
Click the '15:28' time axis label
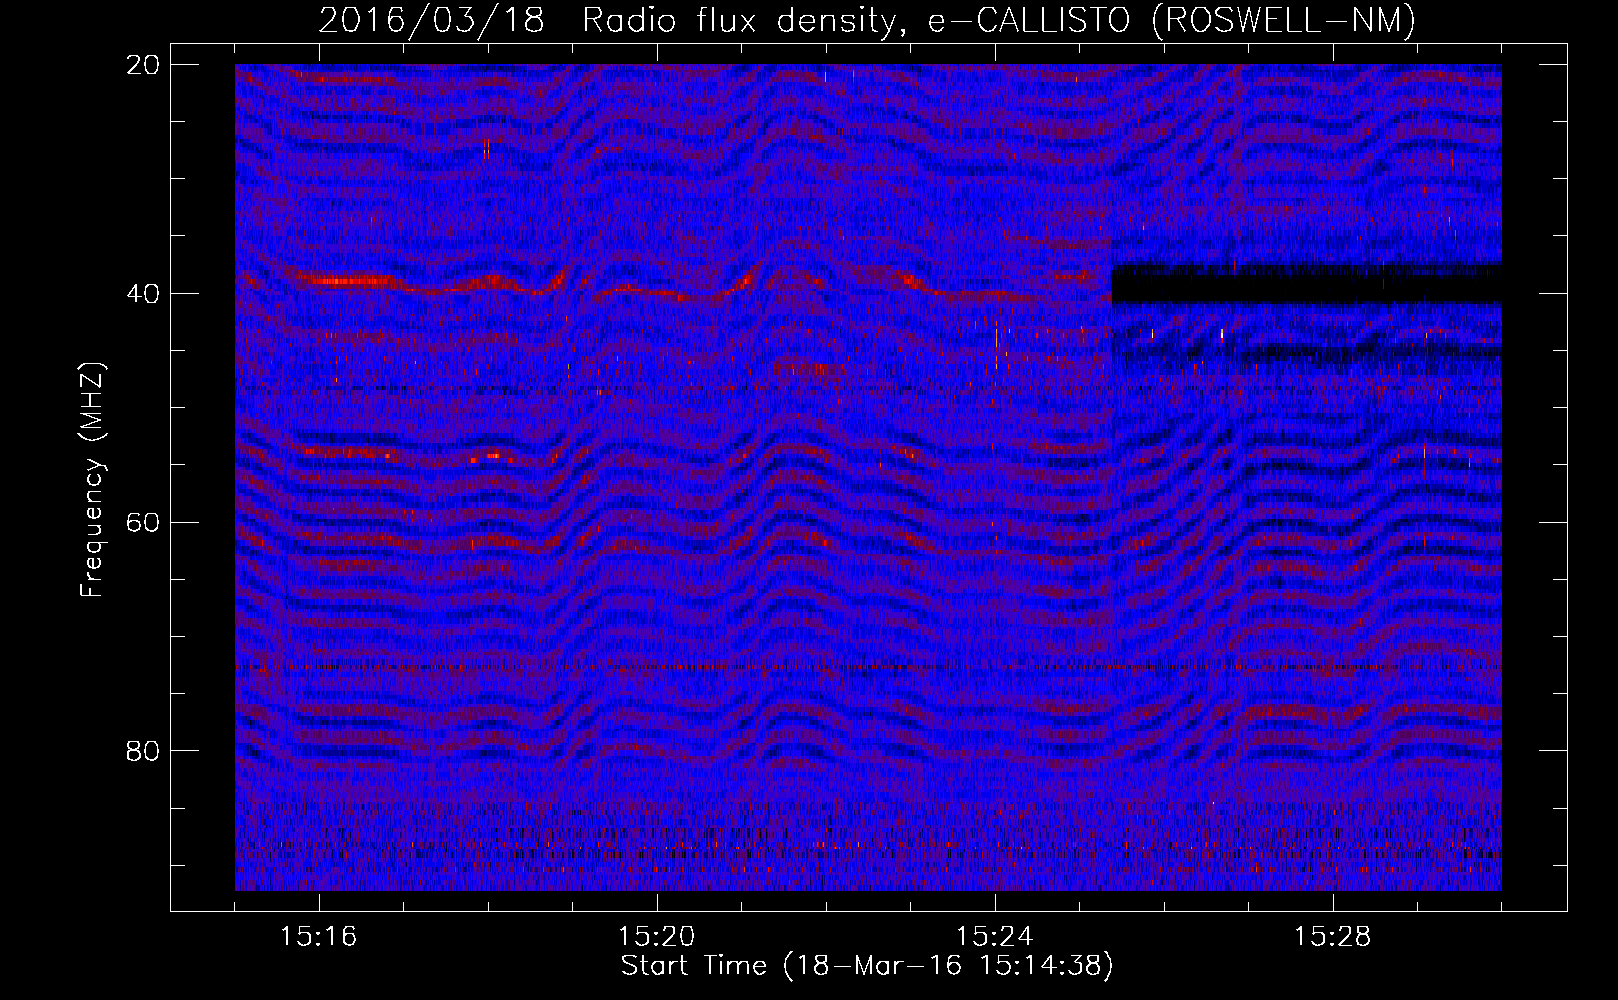pos(1332,937)
